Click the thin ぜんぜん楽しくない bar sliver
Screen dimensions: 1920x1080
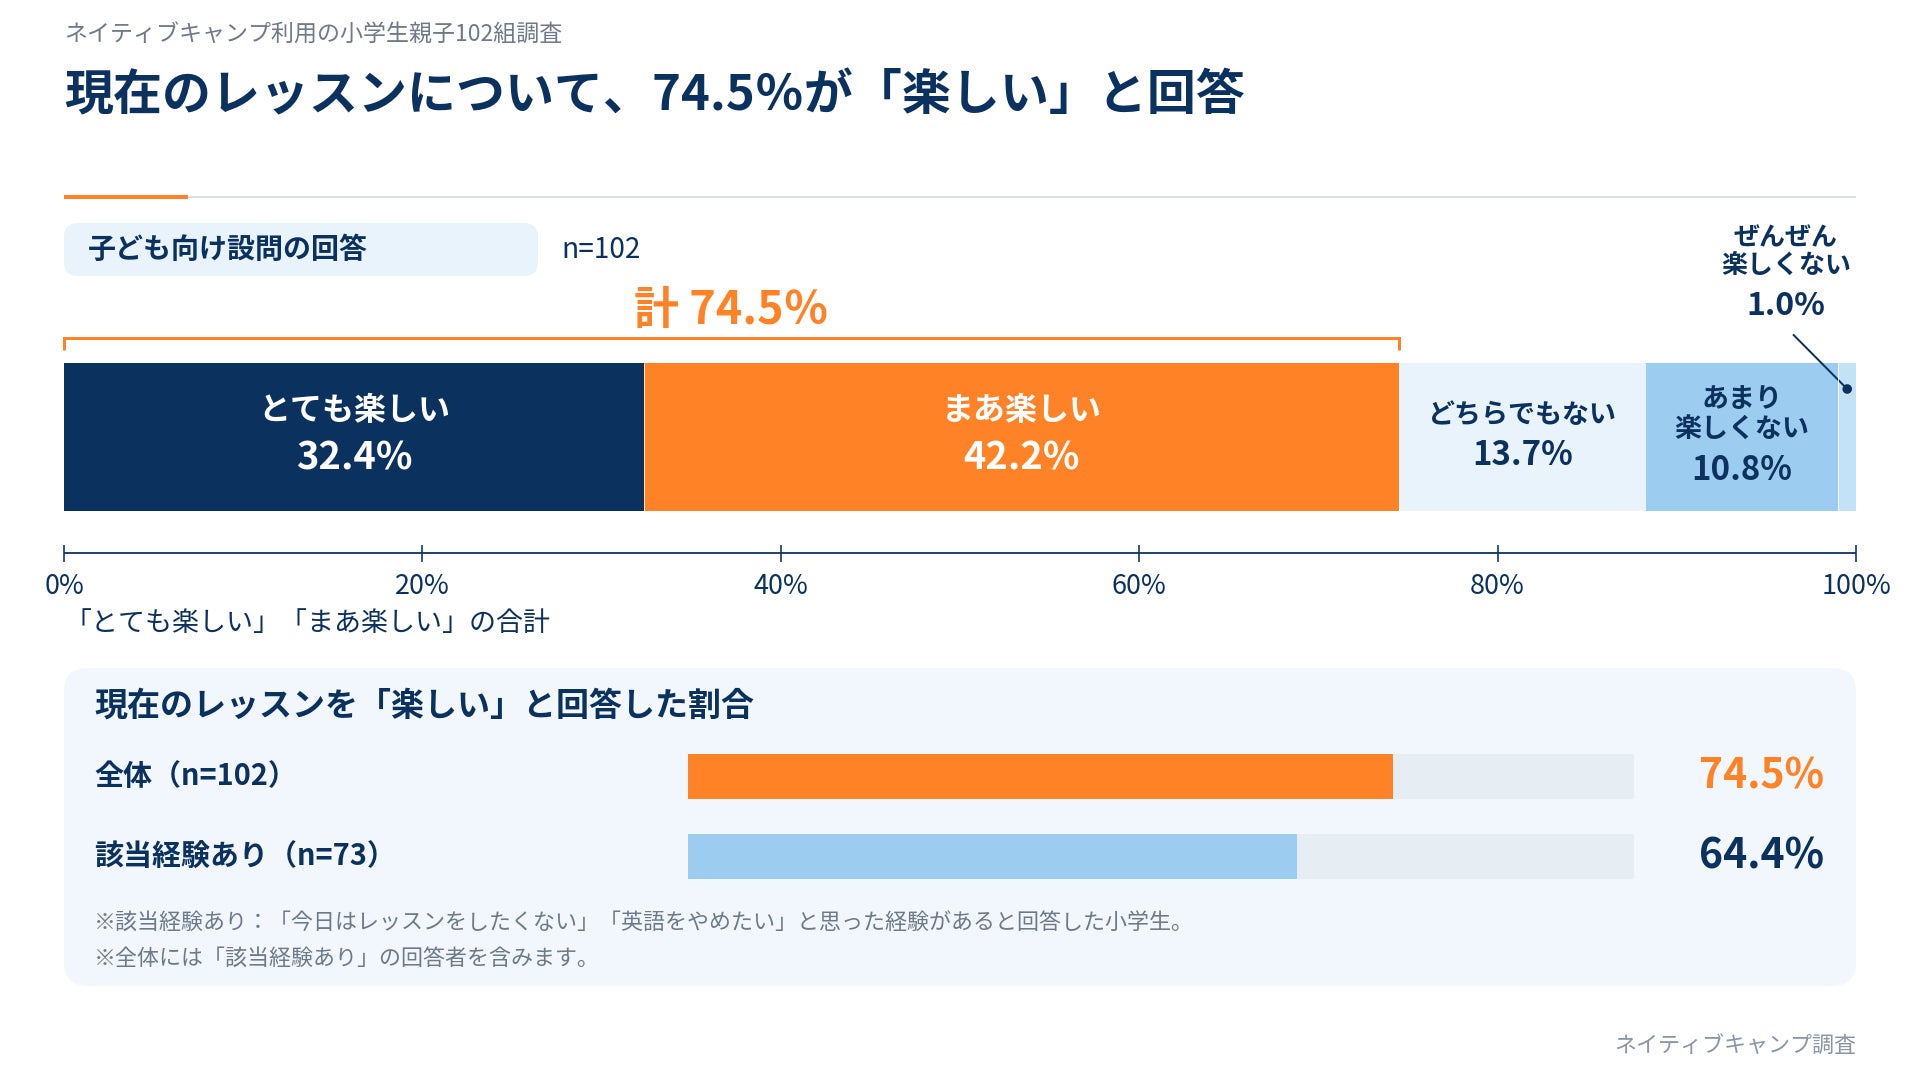click(1847, 437)
